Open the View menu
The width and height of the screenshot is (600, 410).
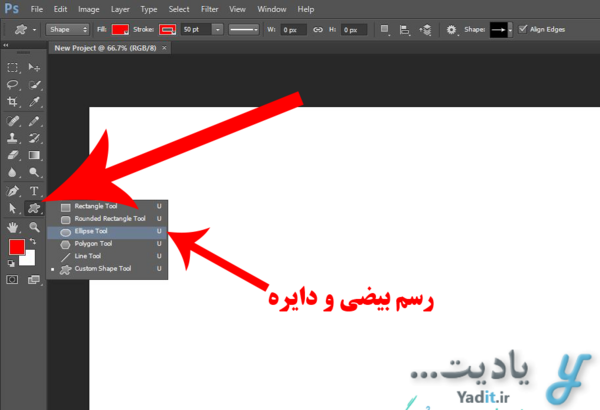click(237, 9)
